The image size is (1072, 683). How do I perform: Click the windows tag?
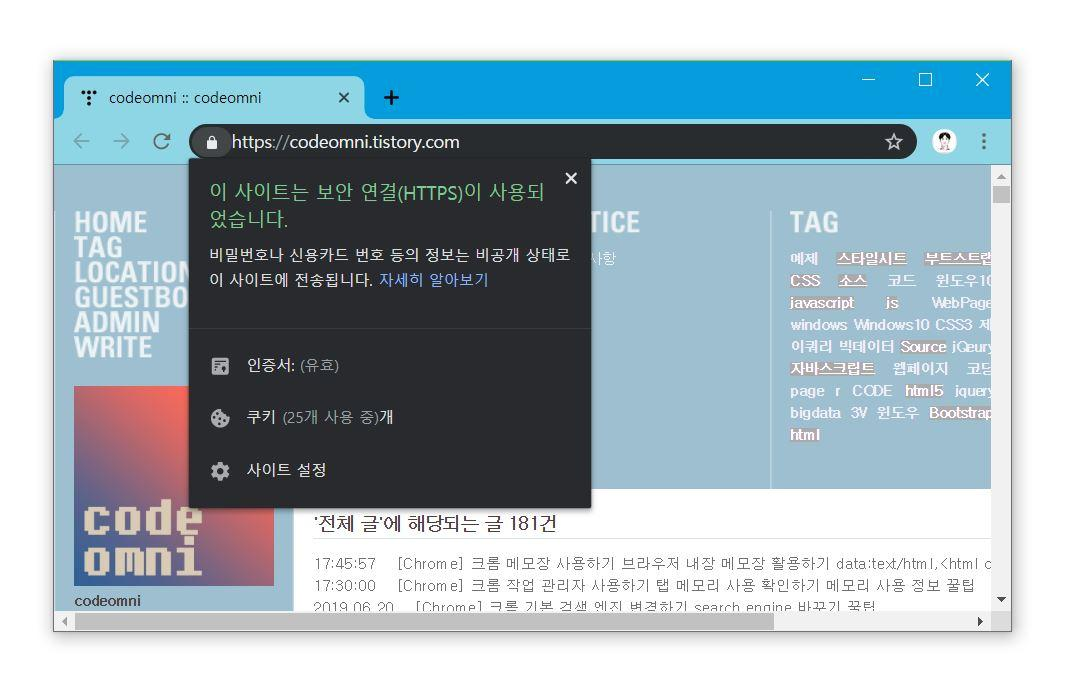(818, 325)
